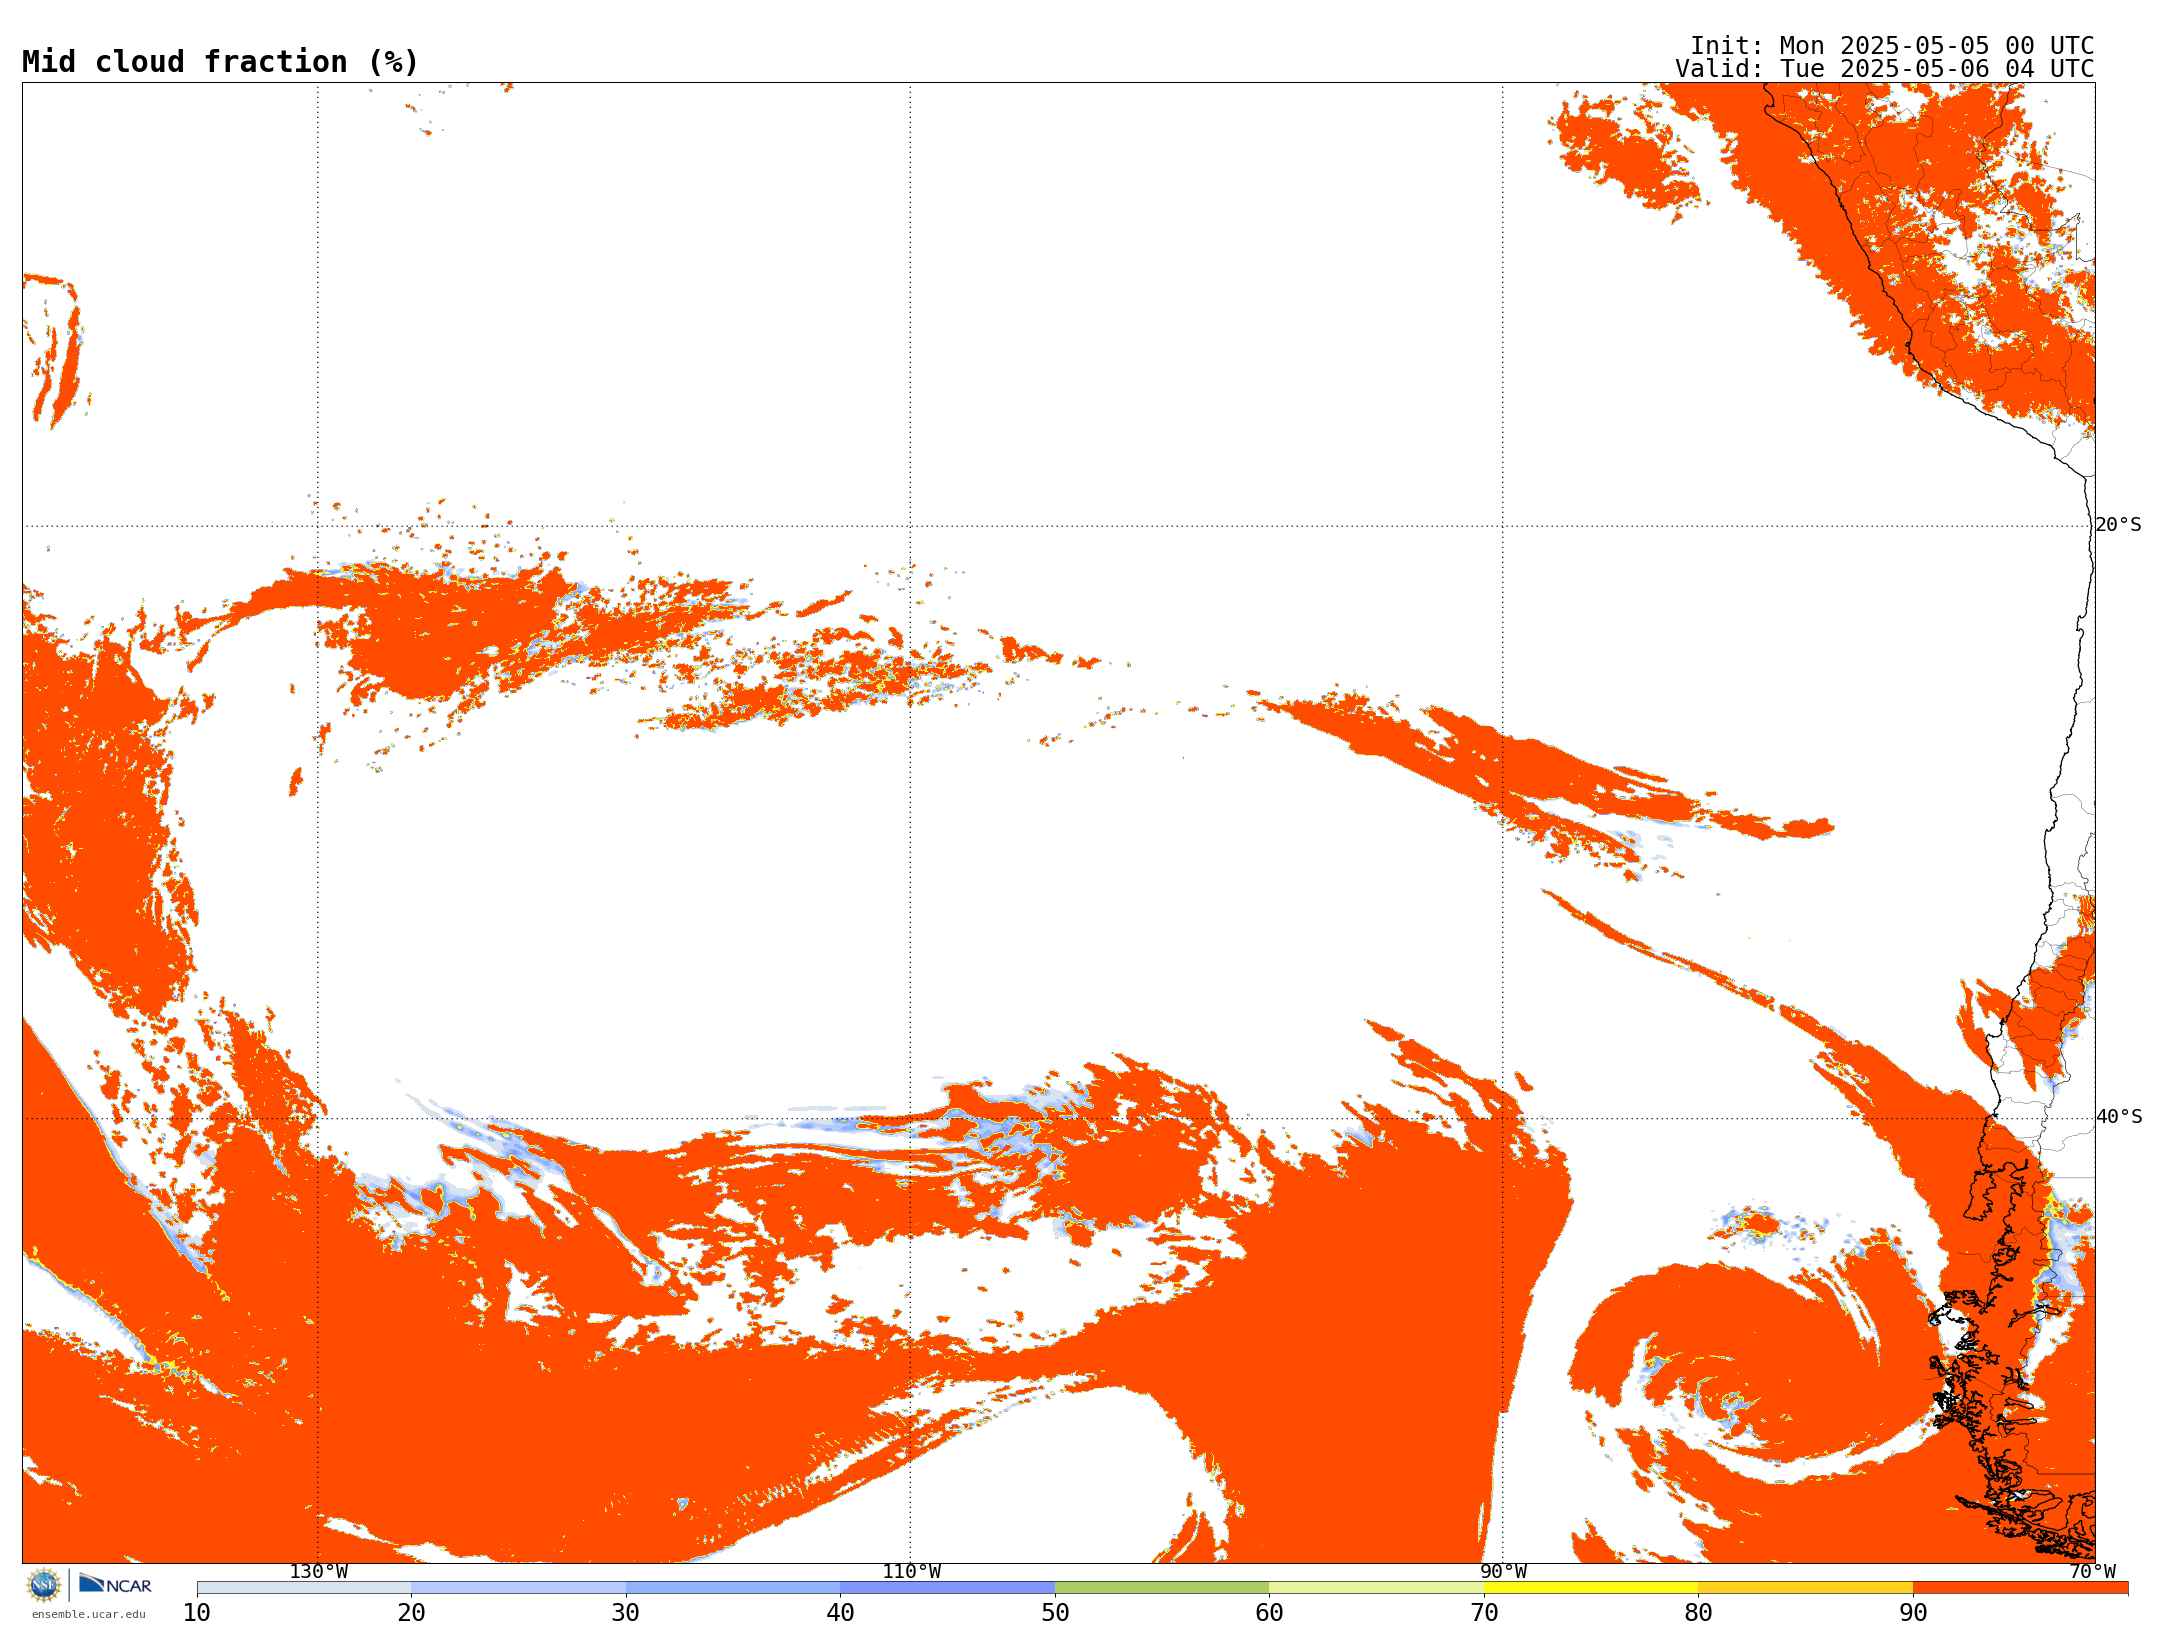Click the 40°S latitude label
Viewport: 2160px width, 1626px height.
point(2119,1117)
